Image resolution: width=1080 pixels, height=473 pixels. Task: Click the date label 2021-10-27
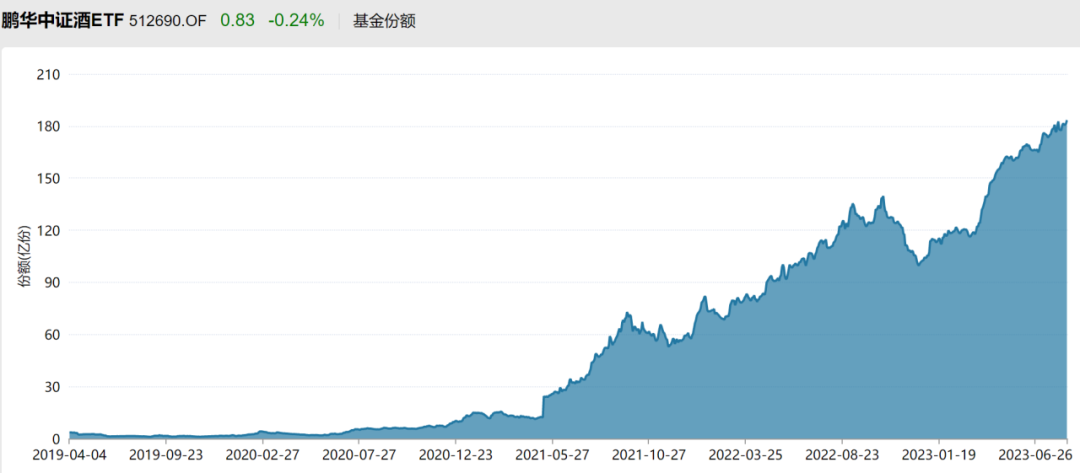click(648, 456)
